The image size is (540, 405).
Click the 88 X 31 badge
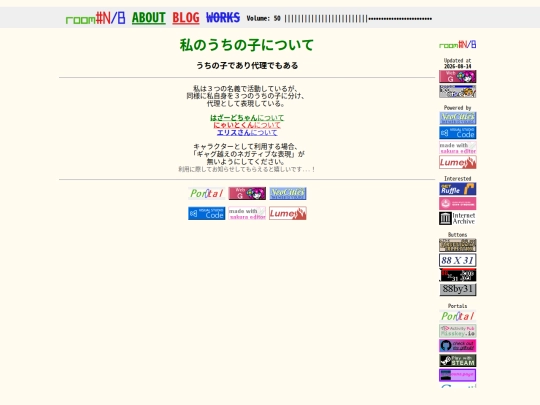pyautogui.click(x=458, y=260)
